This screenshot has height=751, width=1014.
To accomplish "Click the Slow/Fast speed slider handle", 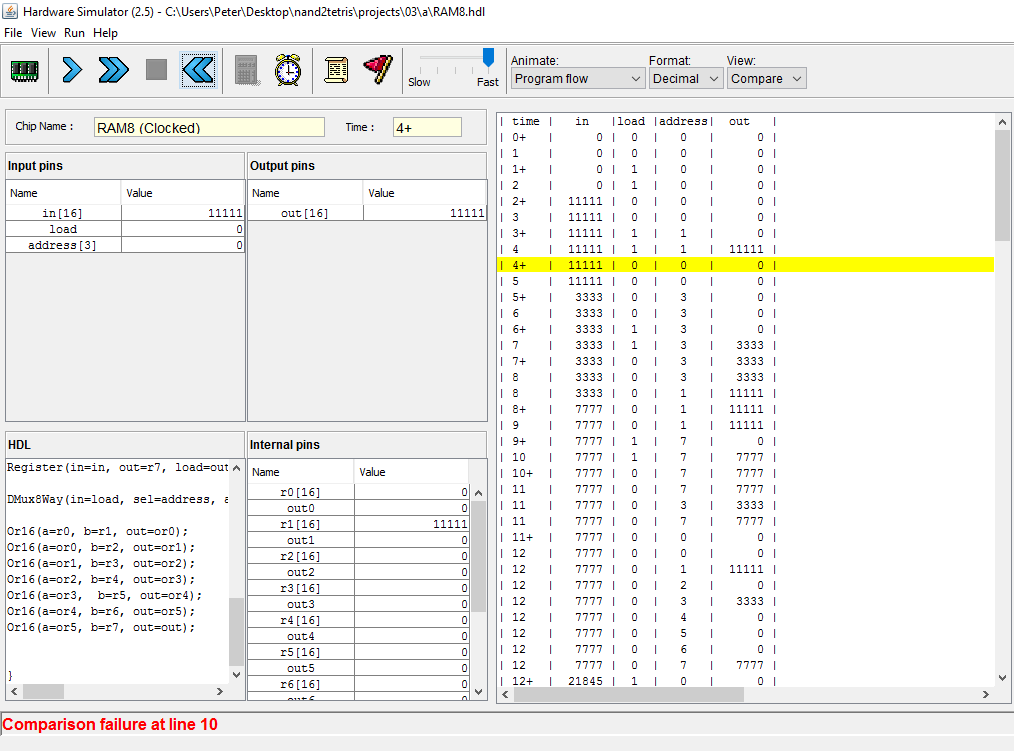I will pos(488,58).
